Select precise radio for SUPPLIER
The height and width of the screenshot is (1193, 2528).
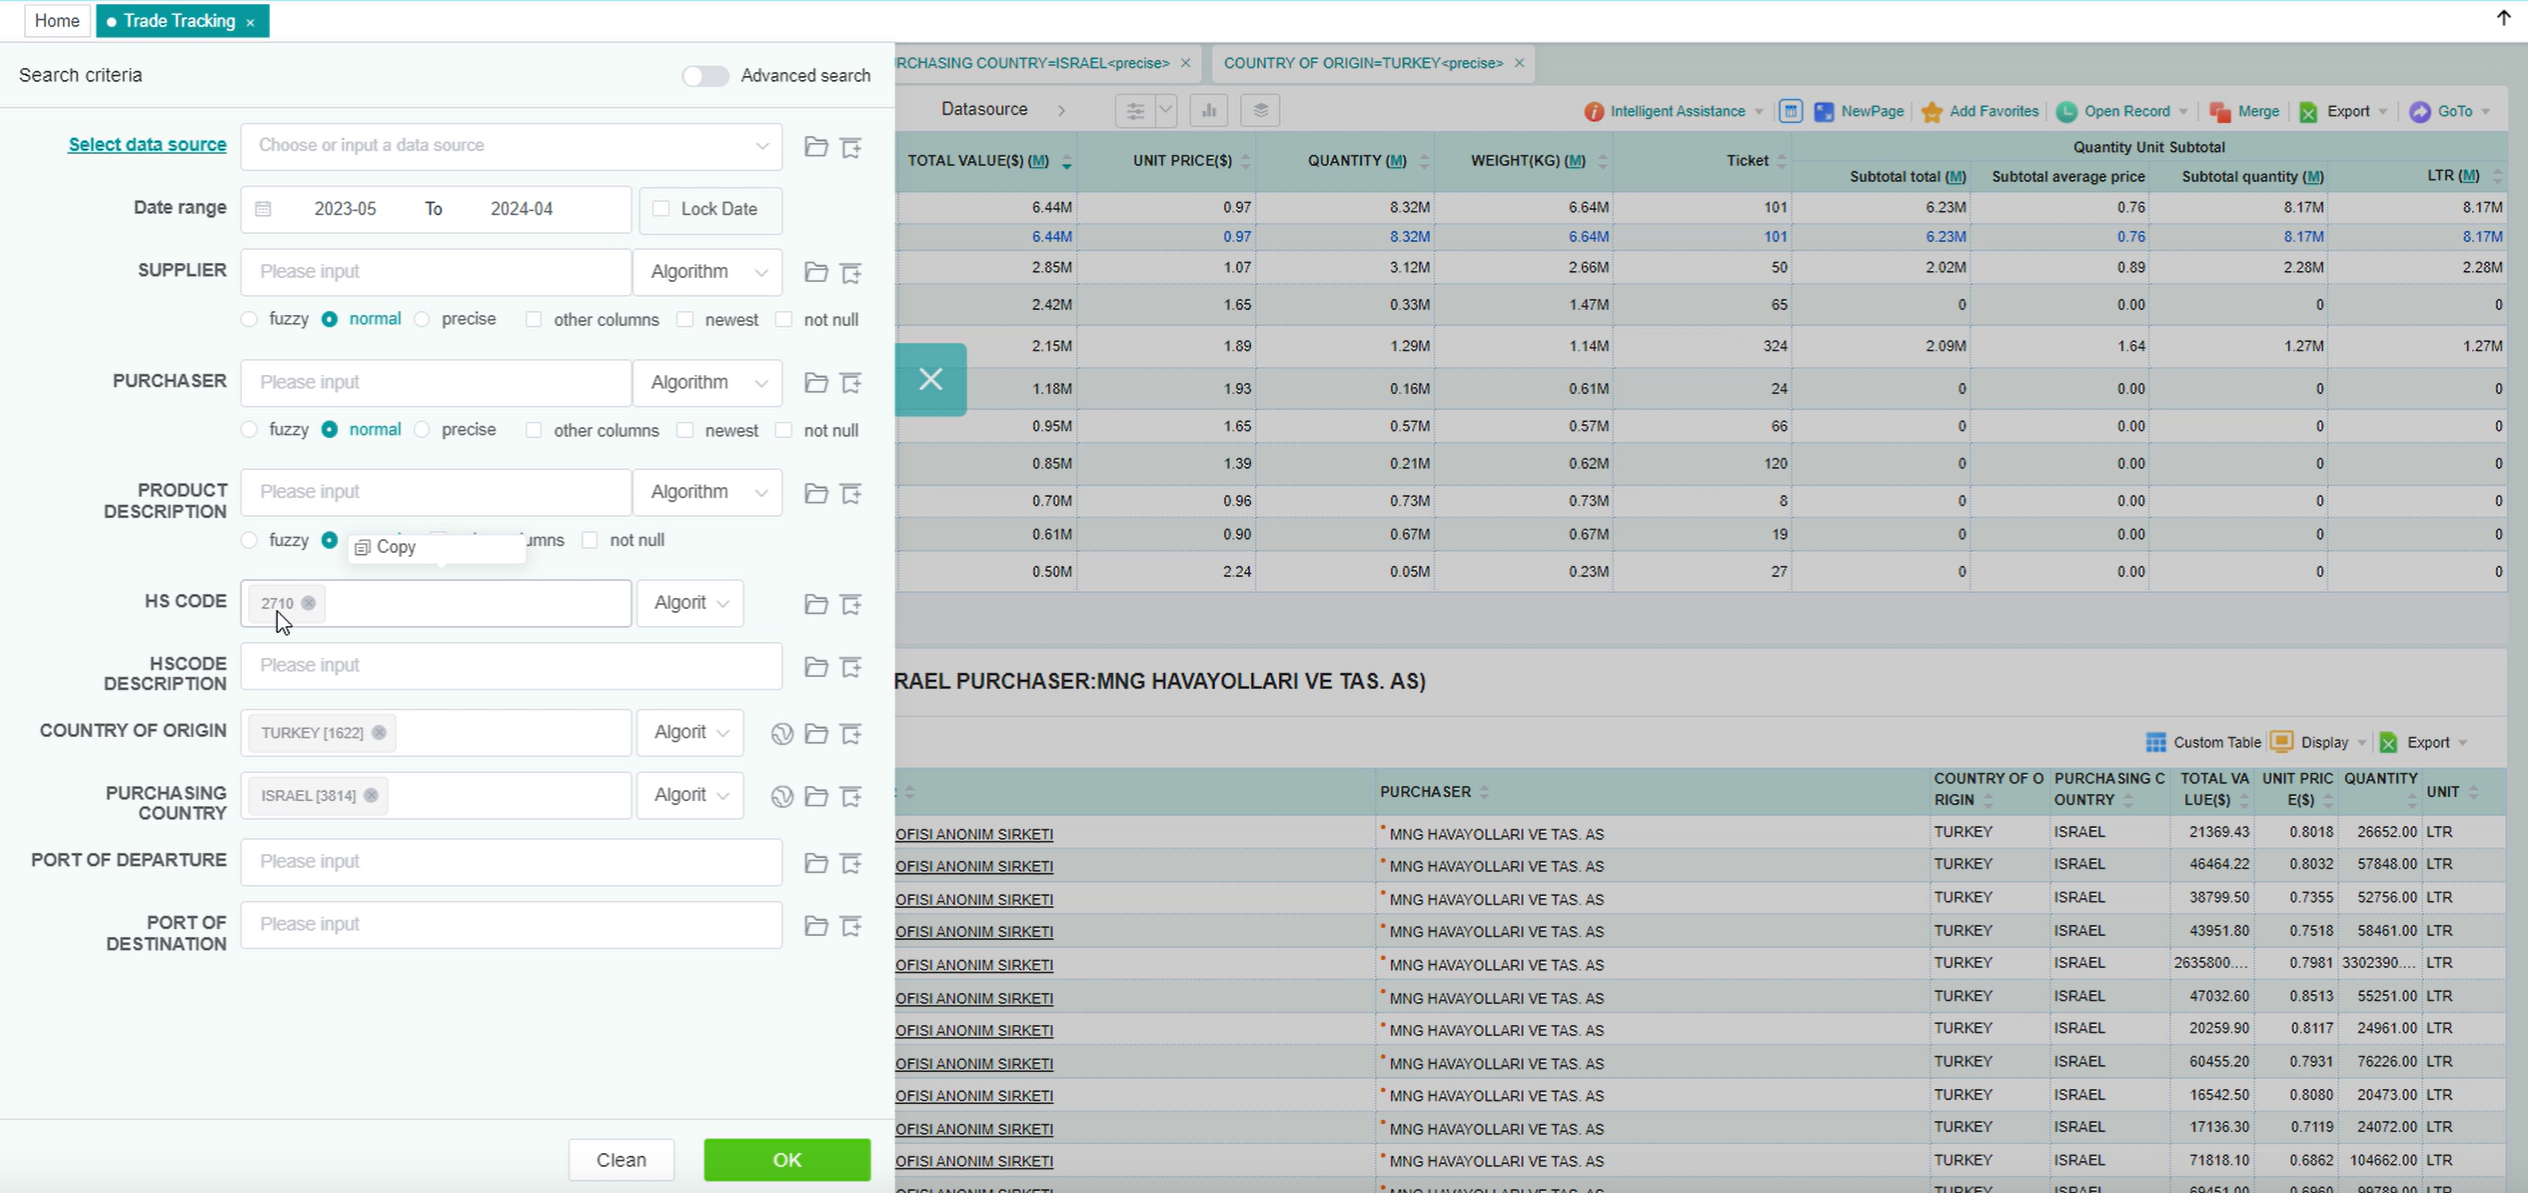(x=422, y=319)
